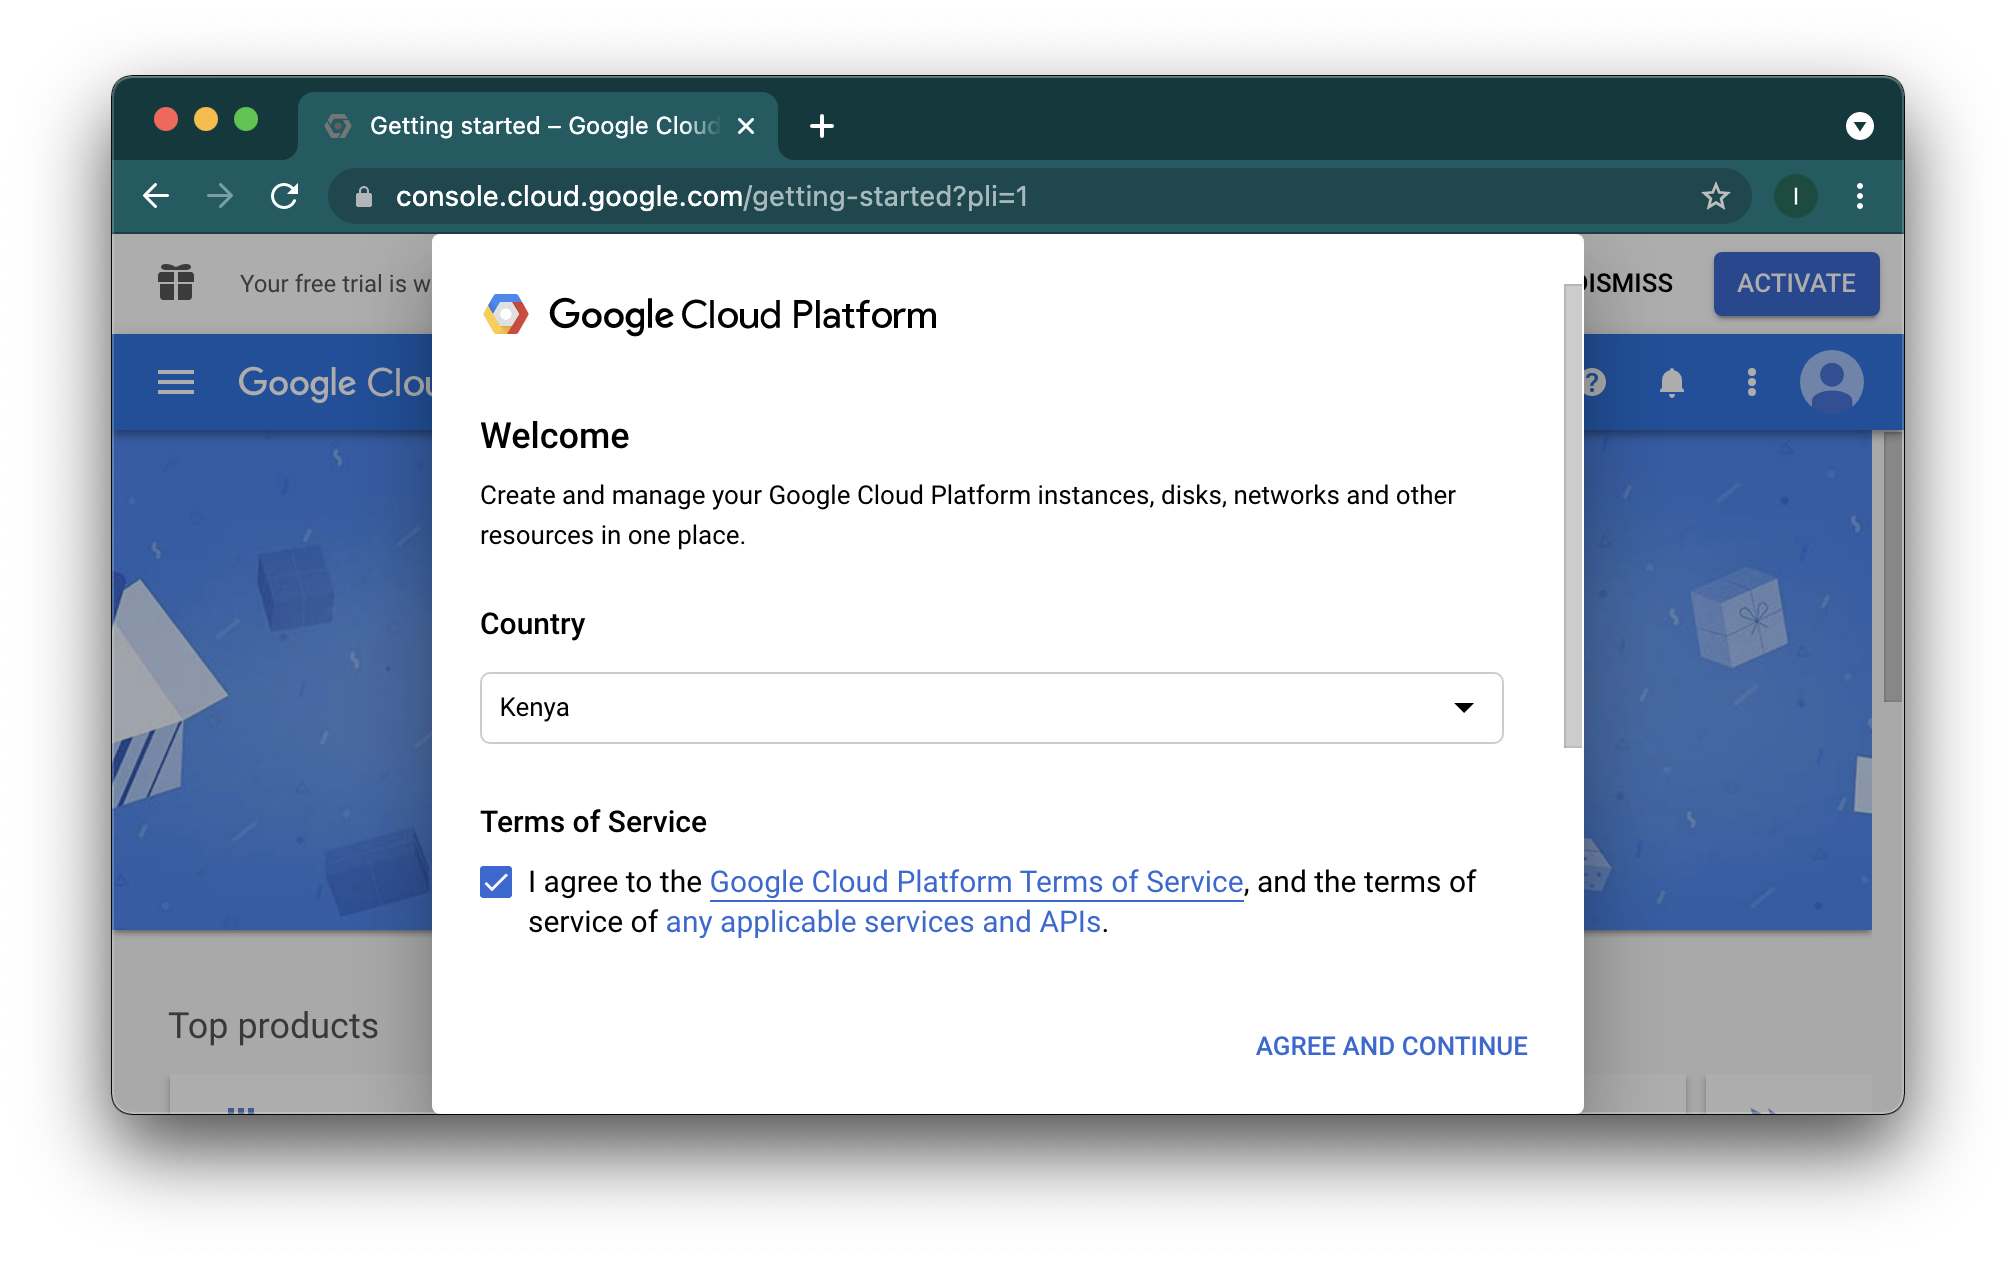Open the Chrome three-dot menu

1859,196
